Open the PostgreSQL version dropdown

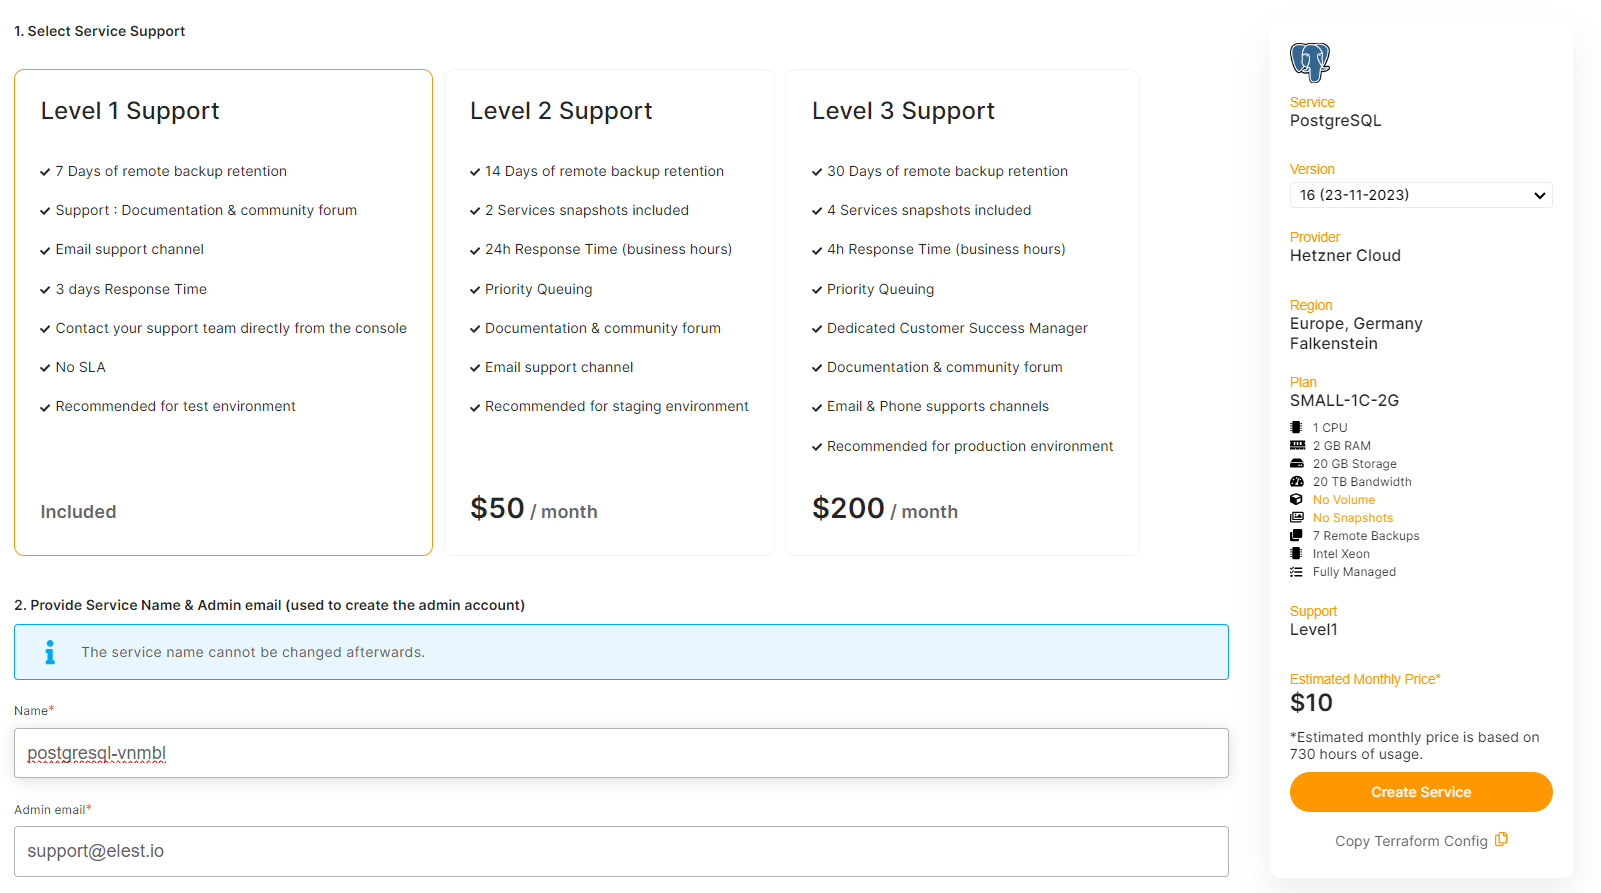(x=1420, y=195)
